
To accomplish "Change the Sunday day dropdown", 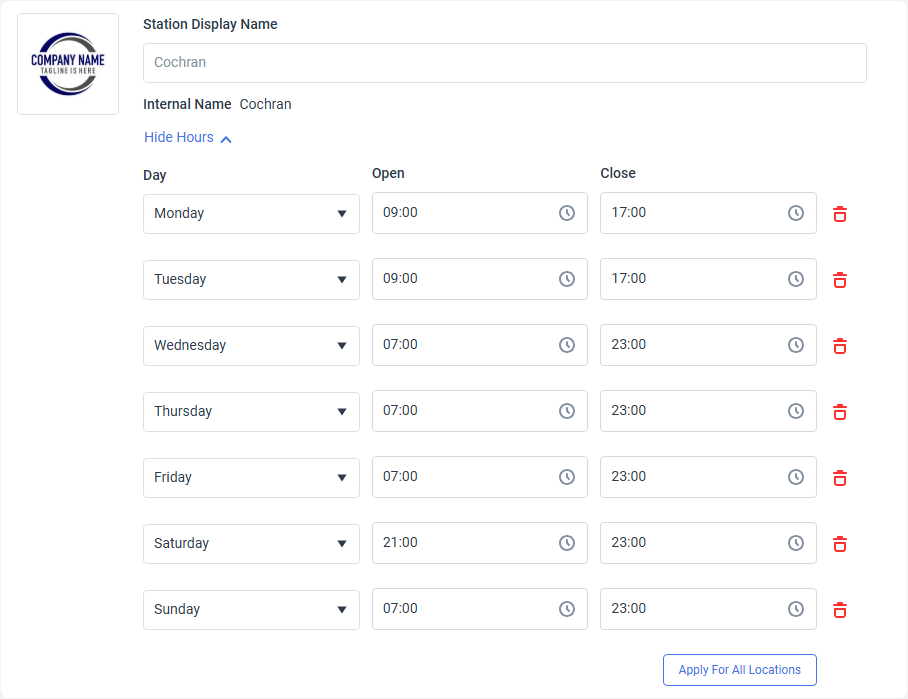I will 251,610.
